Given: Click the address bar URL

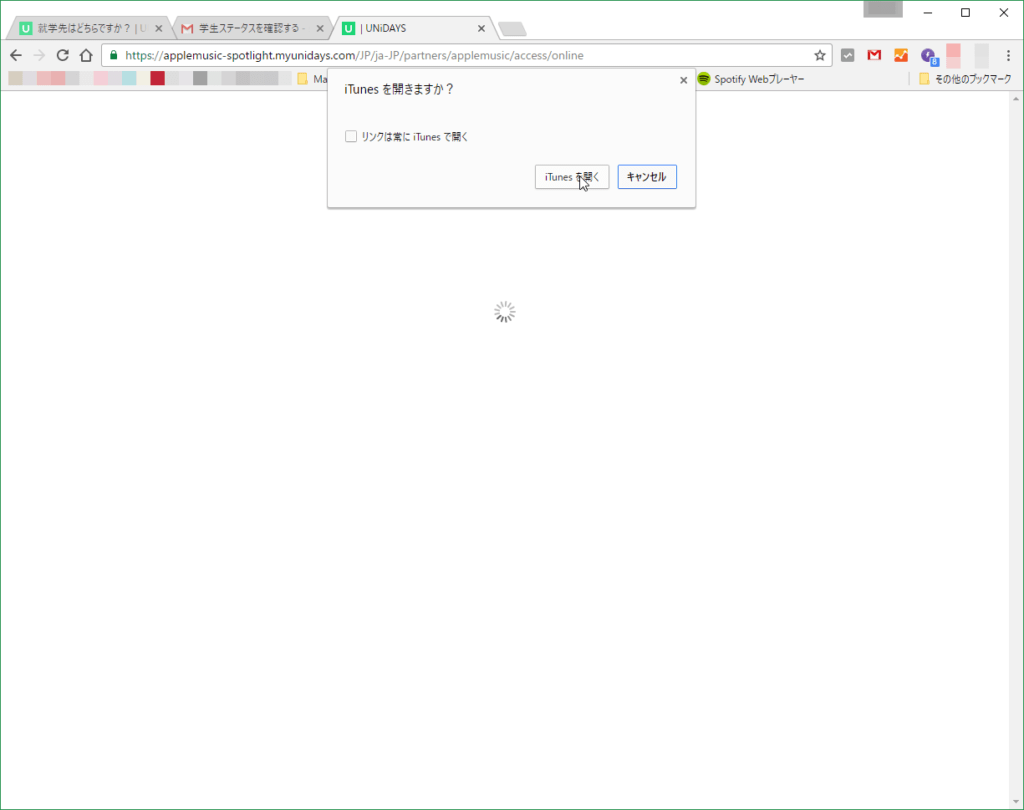Looking at the screenshot, I should click(355, 56).
